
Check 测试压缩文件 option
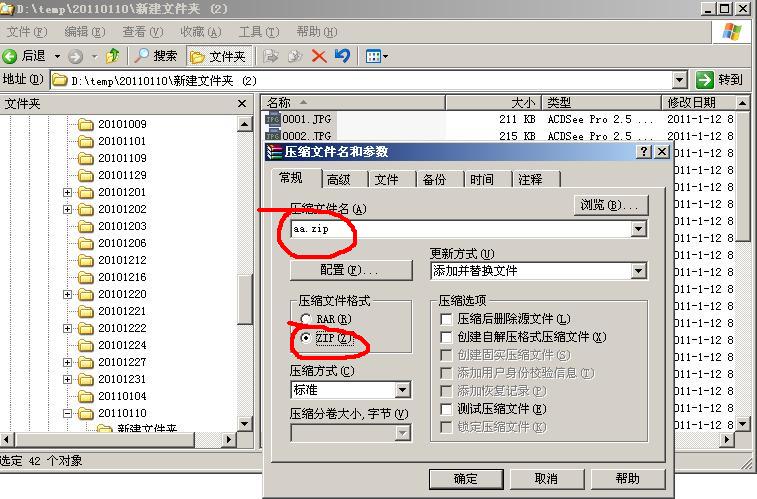(x=446, y=409)
